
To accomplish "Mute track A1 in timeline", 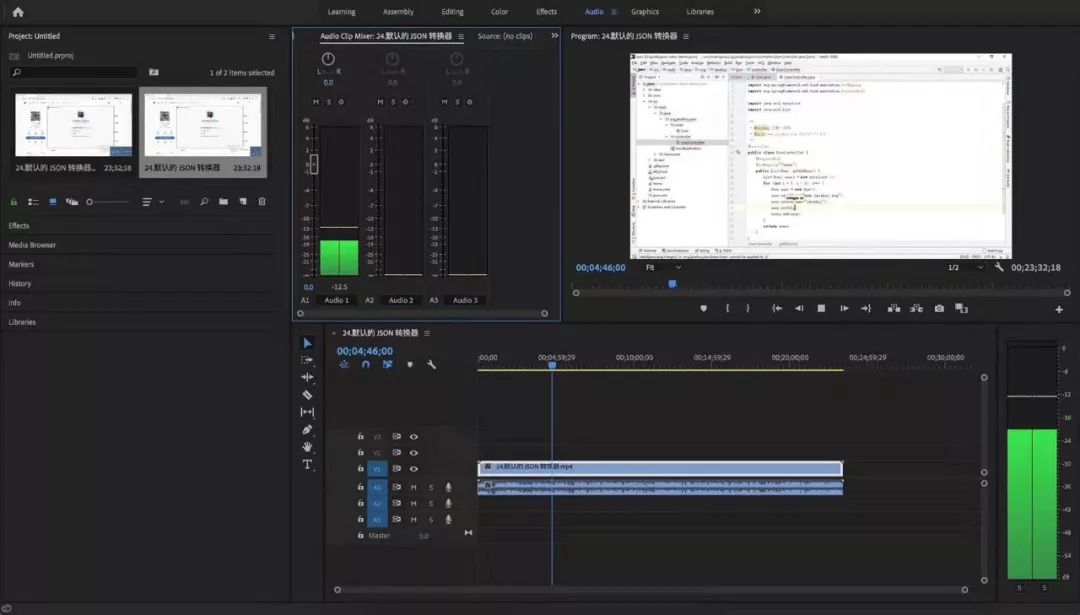I will 413,487.
